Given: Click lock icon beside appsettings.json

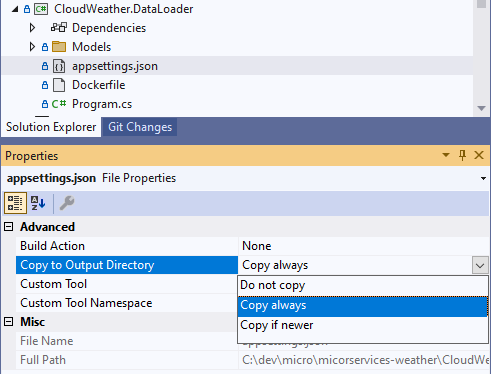Looking at the screenshot, I should [x=45, y=66].
